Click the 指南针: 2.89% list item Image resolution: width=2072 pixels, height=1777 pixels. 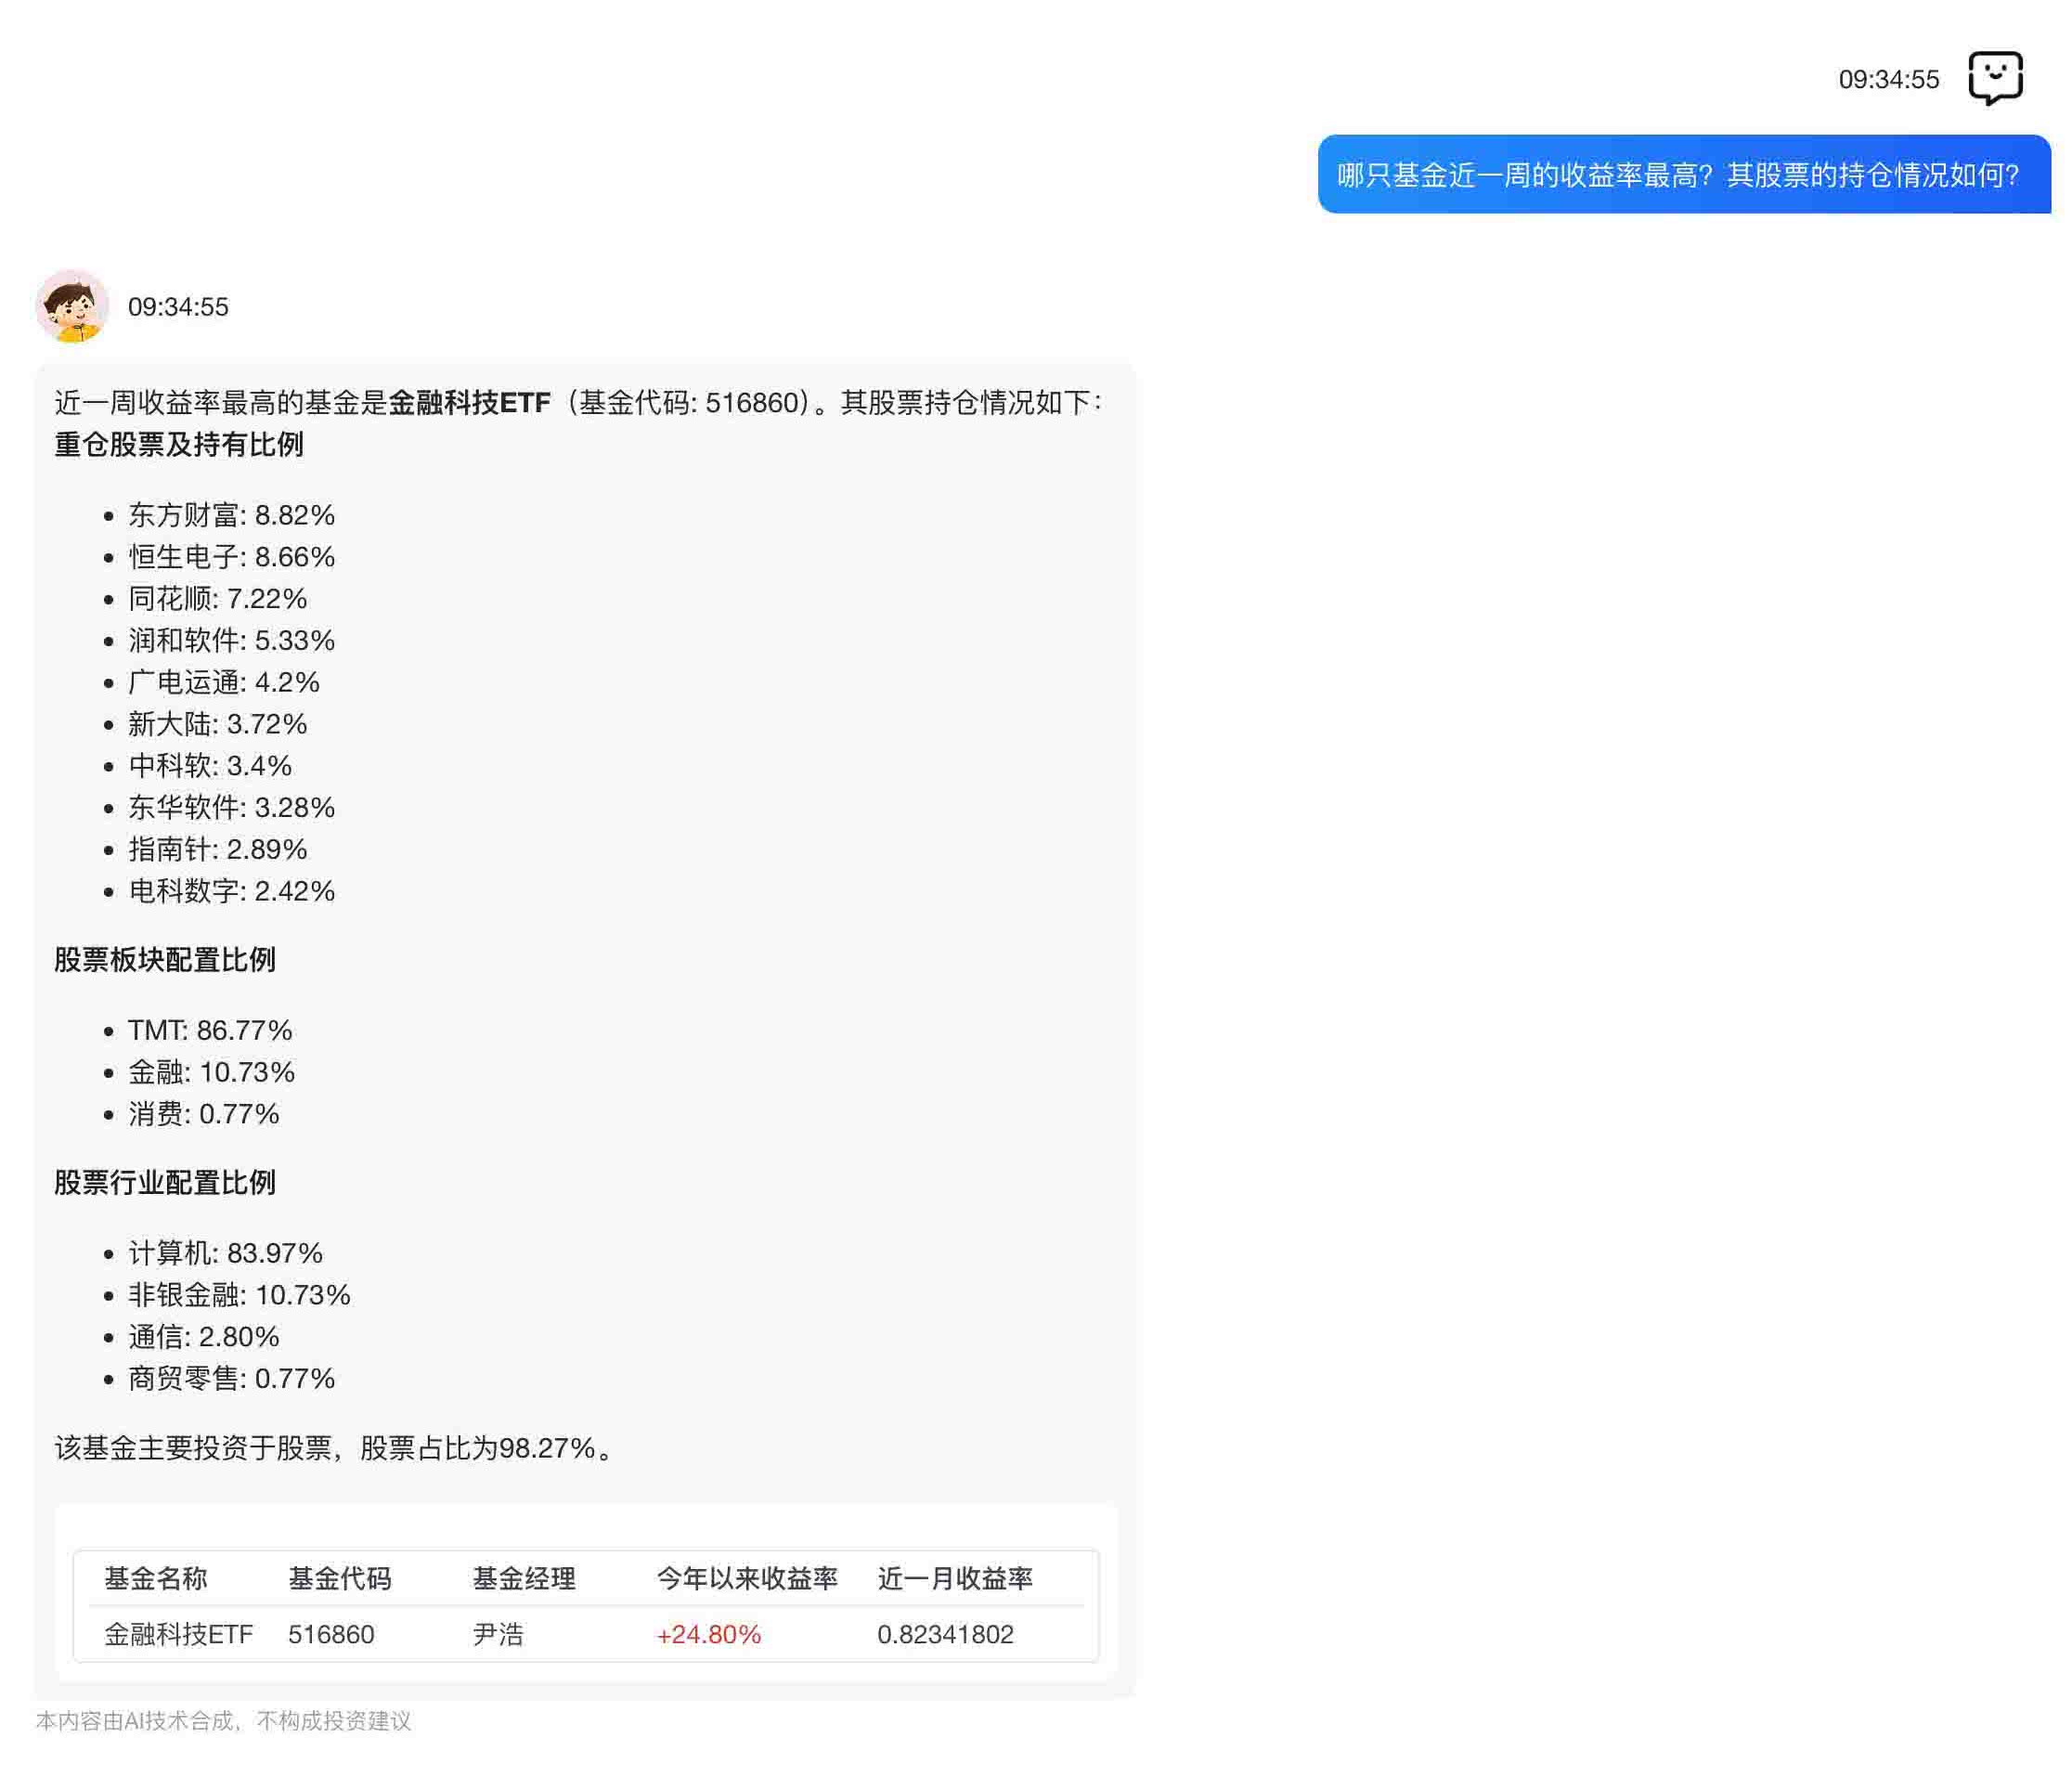(217, 850)
